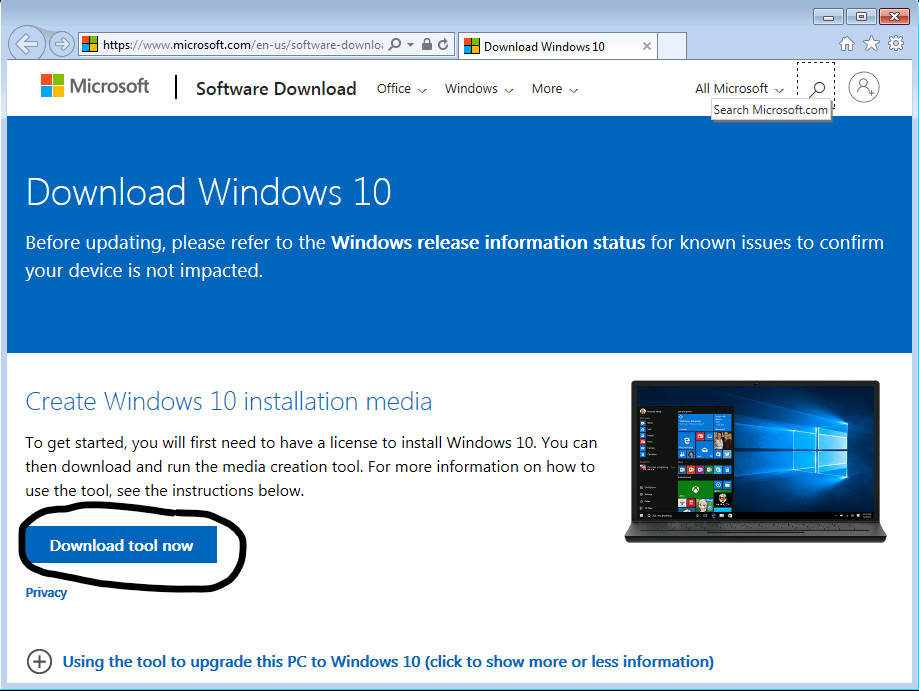Select the Download Windows 10 tab

[557, 46]
